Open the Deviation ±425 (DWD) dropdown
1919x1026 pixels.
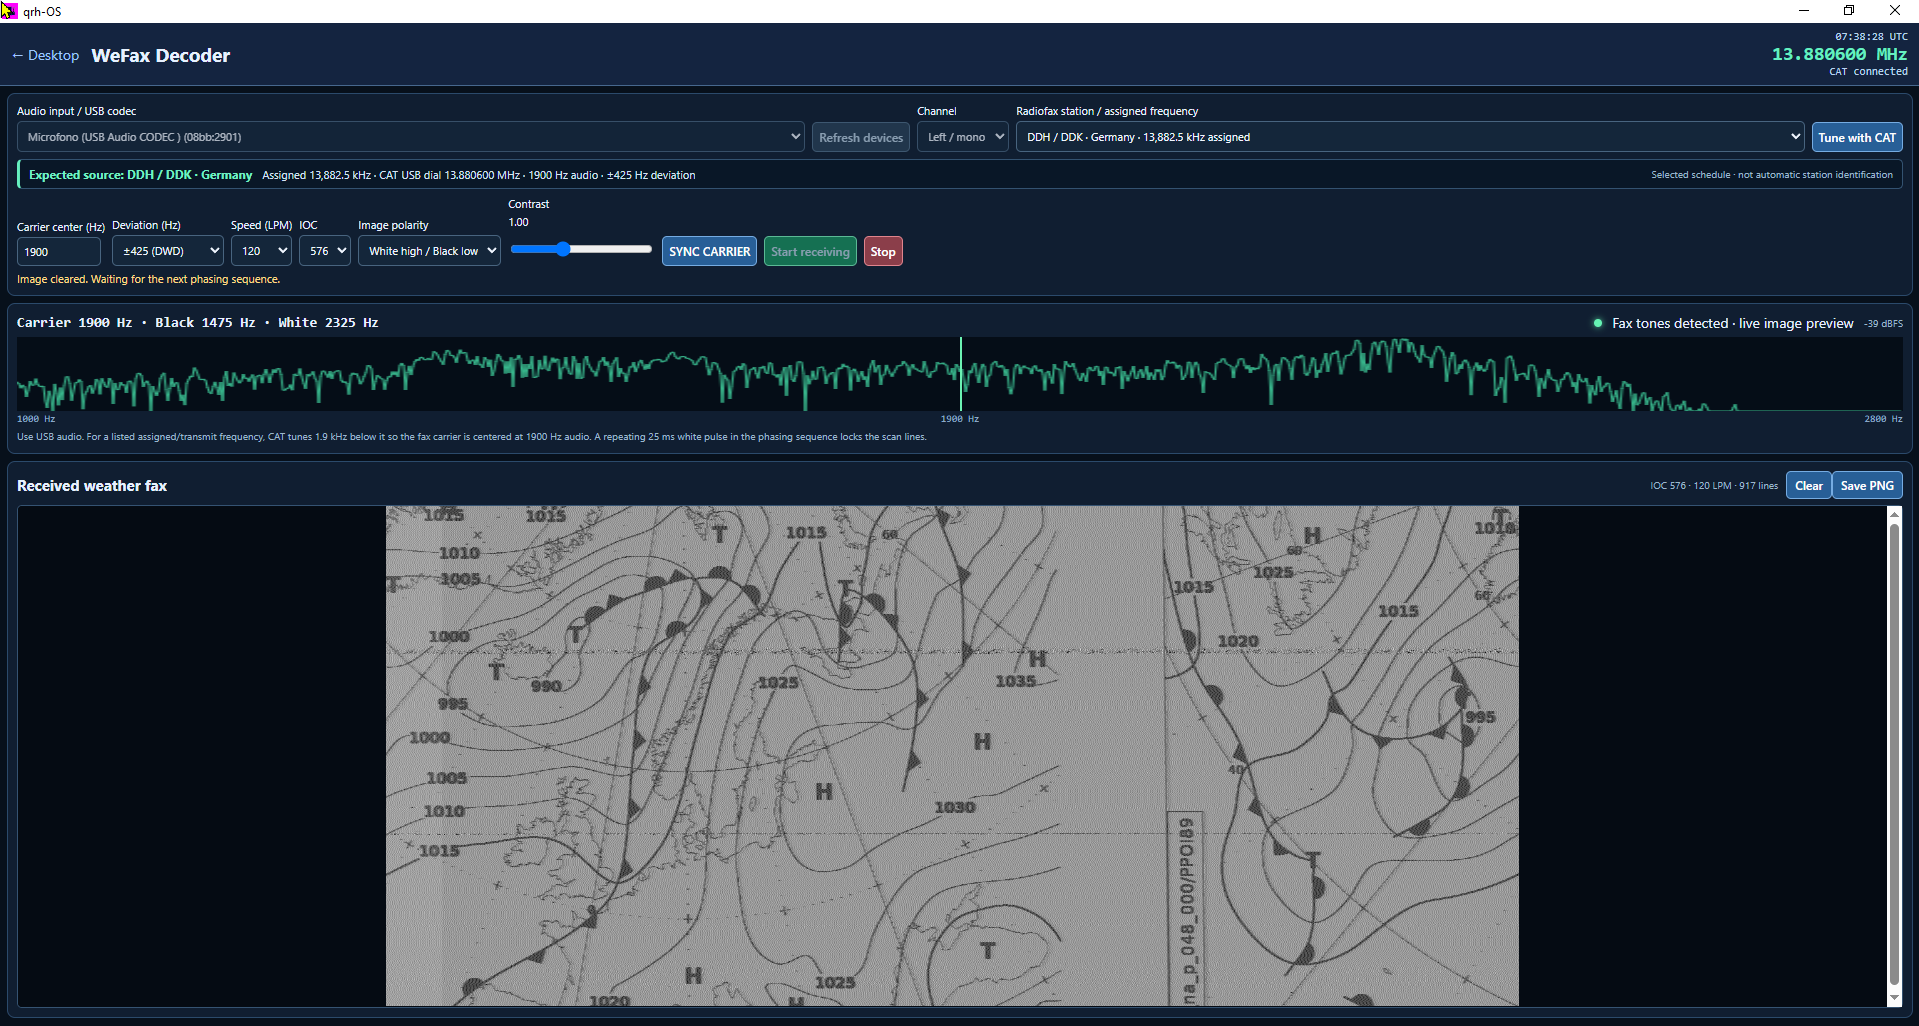click(x=168, y=251)
